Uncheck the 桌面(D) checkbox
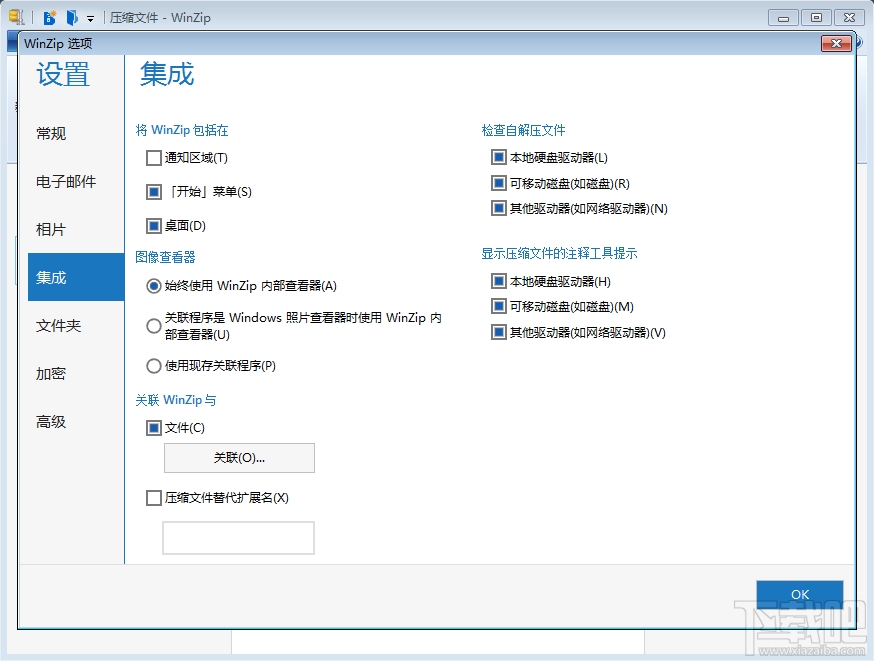The width and height of the screenshot is (874, 661). [x=154, y=226]
